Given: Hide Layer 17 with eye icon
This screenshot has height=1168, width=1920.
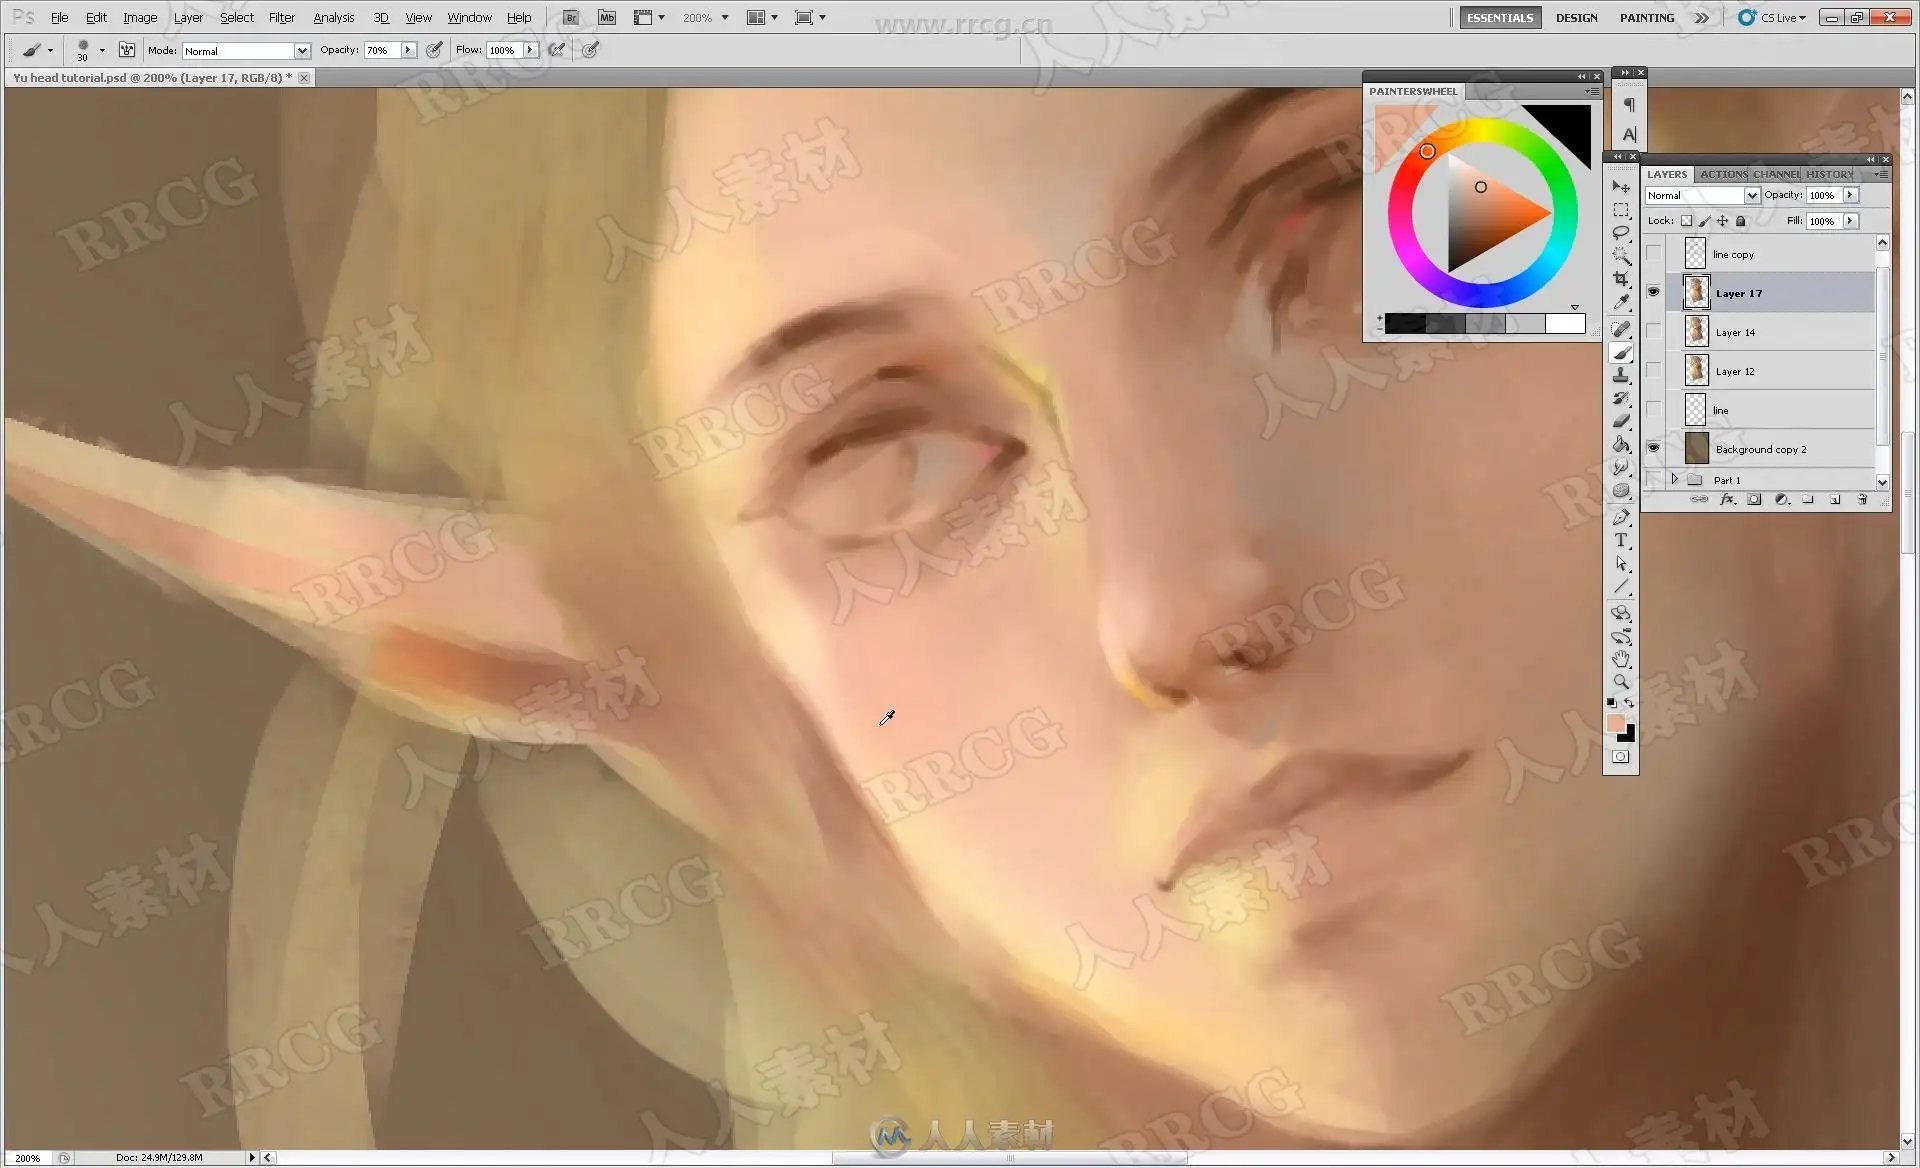Looking at the screenshot, I should [1653, 292].
